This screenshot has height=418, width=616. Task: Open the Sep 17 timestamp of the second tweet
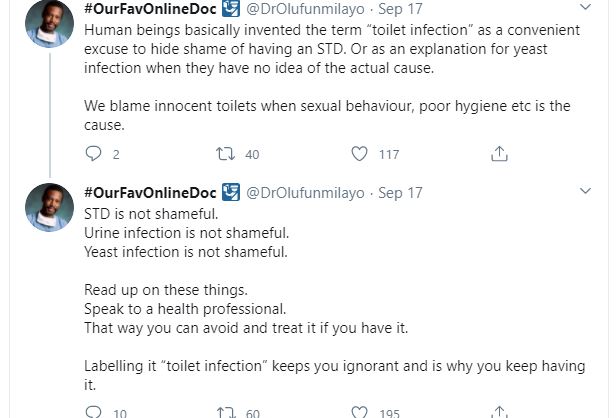pos(400,191)
